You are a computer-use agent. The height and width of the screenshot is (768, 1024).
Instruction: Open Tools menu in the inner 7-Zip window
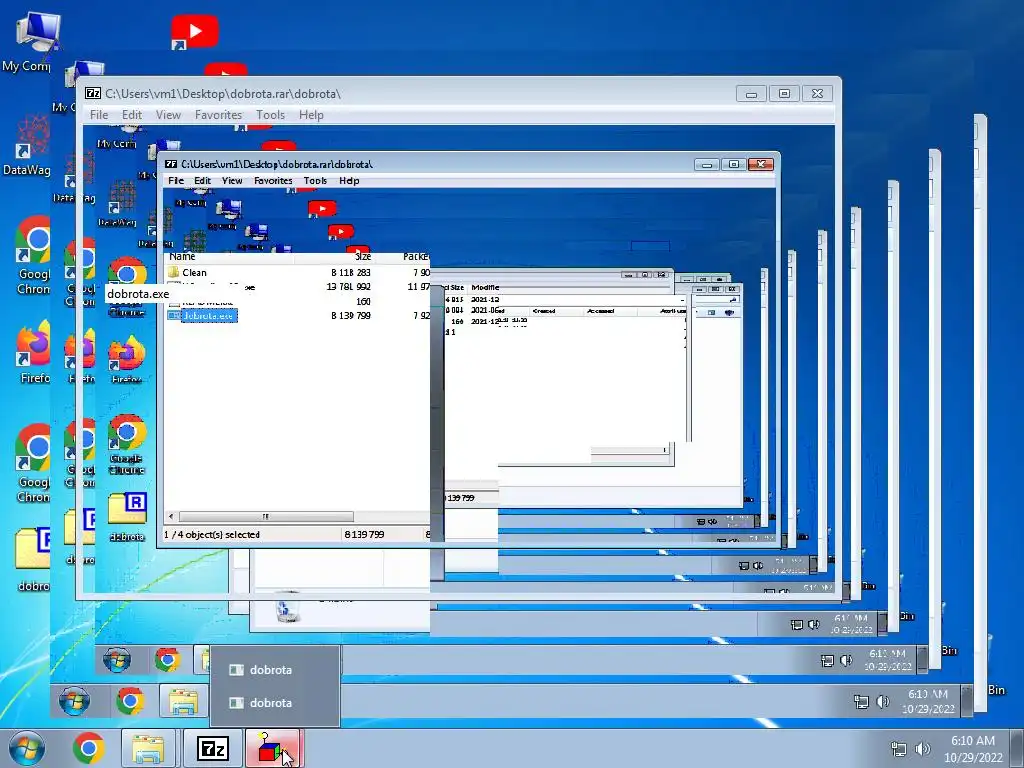tap(315, 181)
